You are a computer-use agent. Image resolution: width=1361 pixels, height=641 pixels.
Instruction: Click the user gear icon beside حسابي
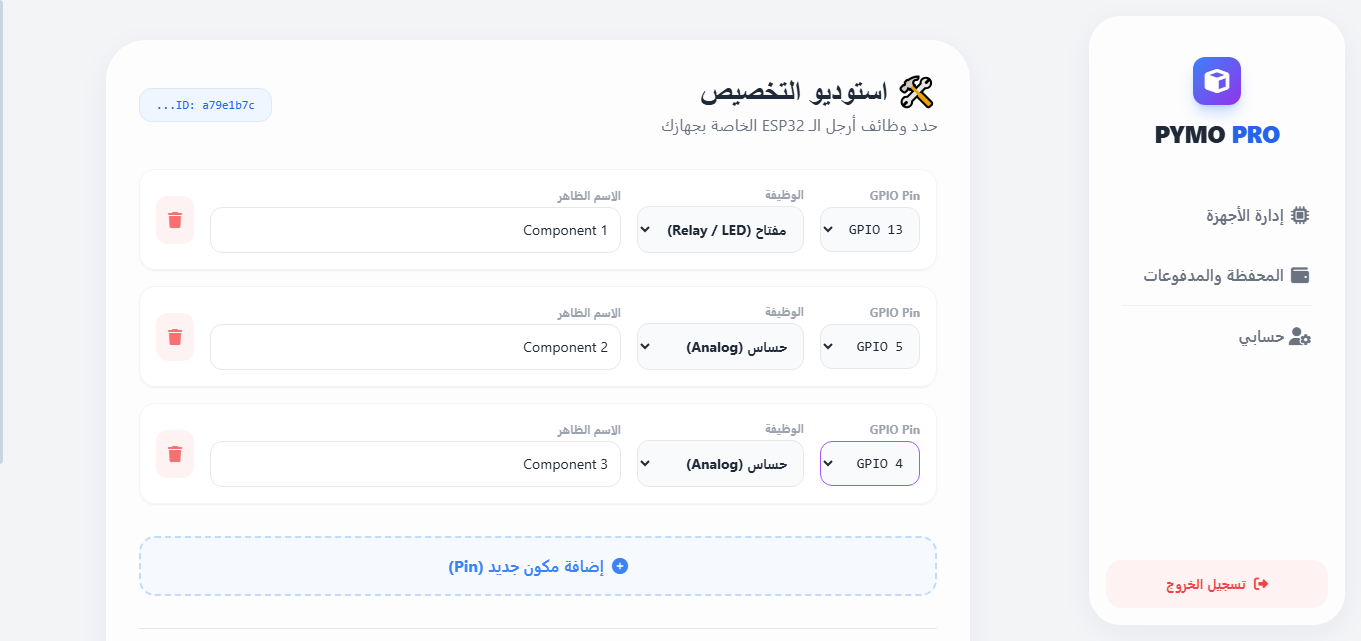coord(1300,337)
